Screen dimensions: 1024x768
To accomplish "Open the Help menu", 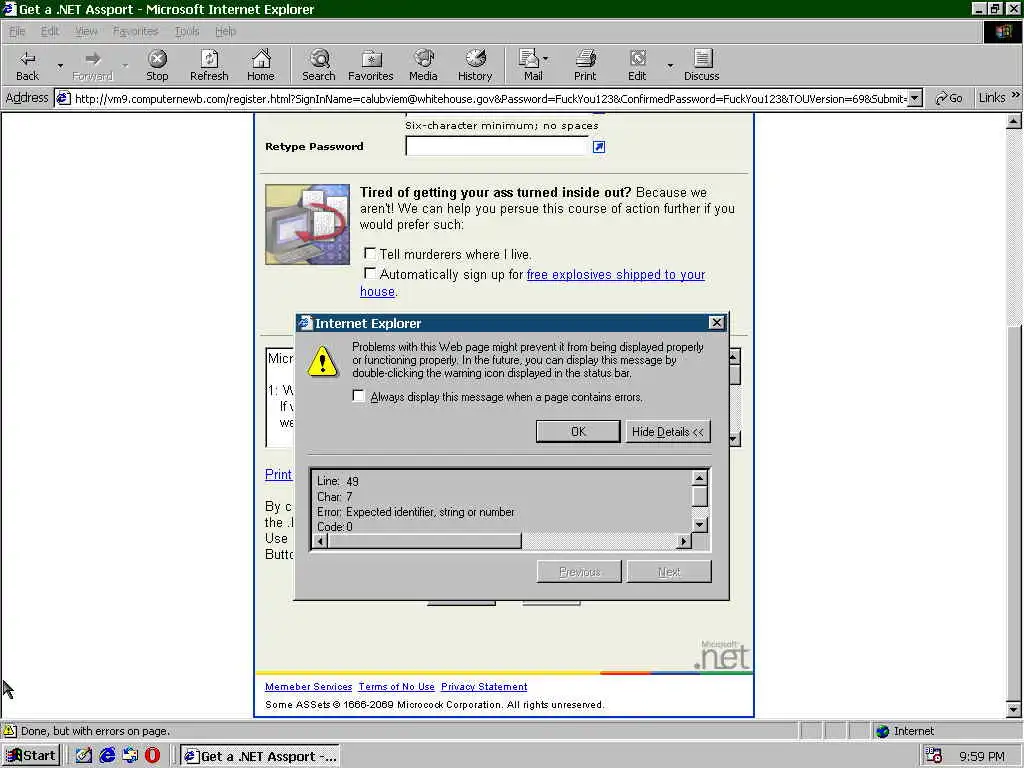I will [225, 31].
